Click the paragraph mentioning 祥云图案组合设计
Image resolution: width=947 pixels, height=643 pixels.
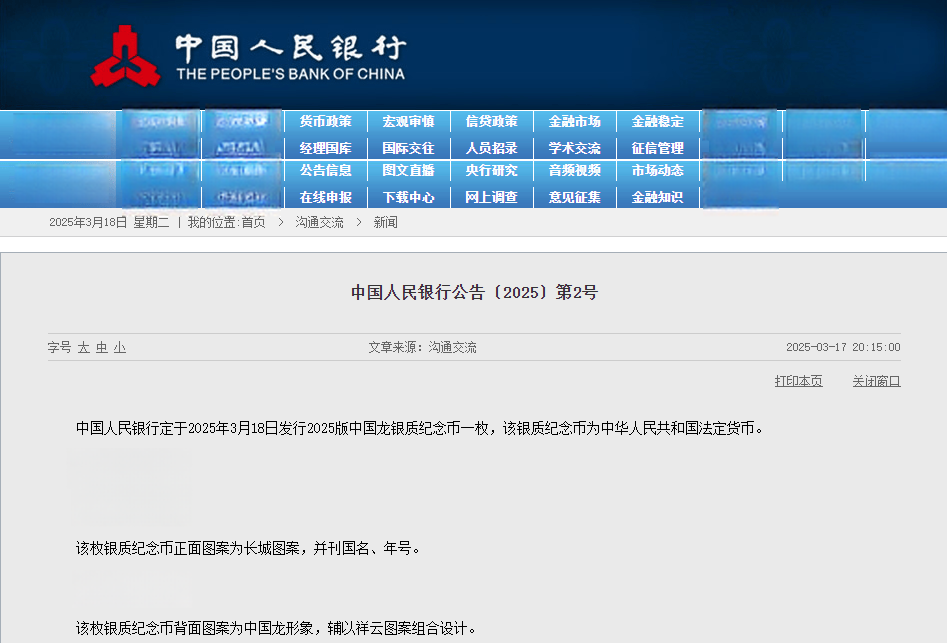click(276, 629)
